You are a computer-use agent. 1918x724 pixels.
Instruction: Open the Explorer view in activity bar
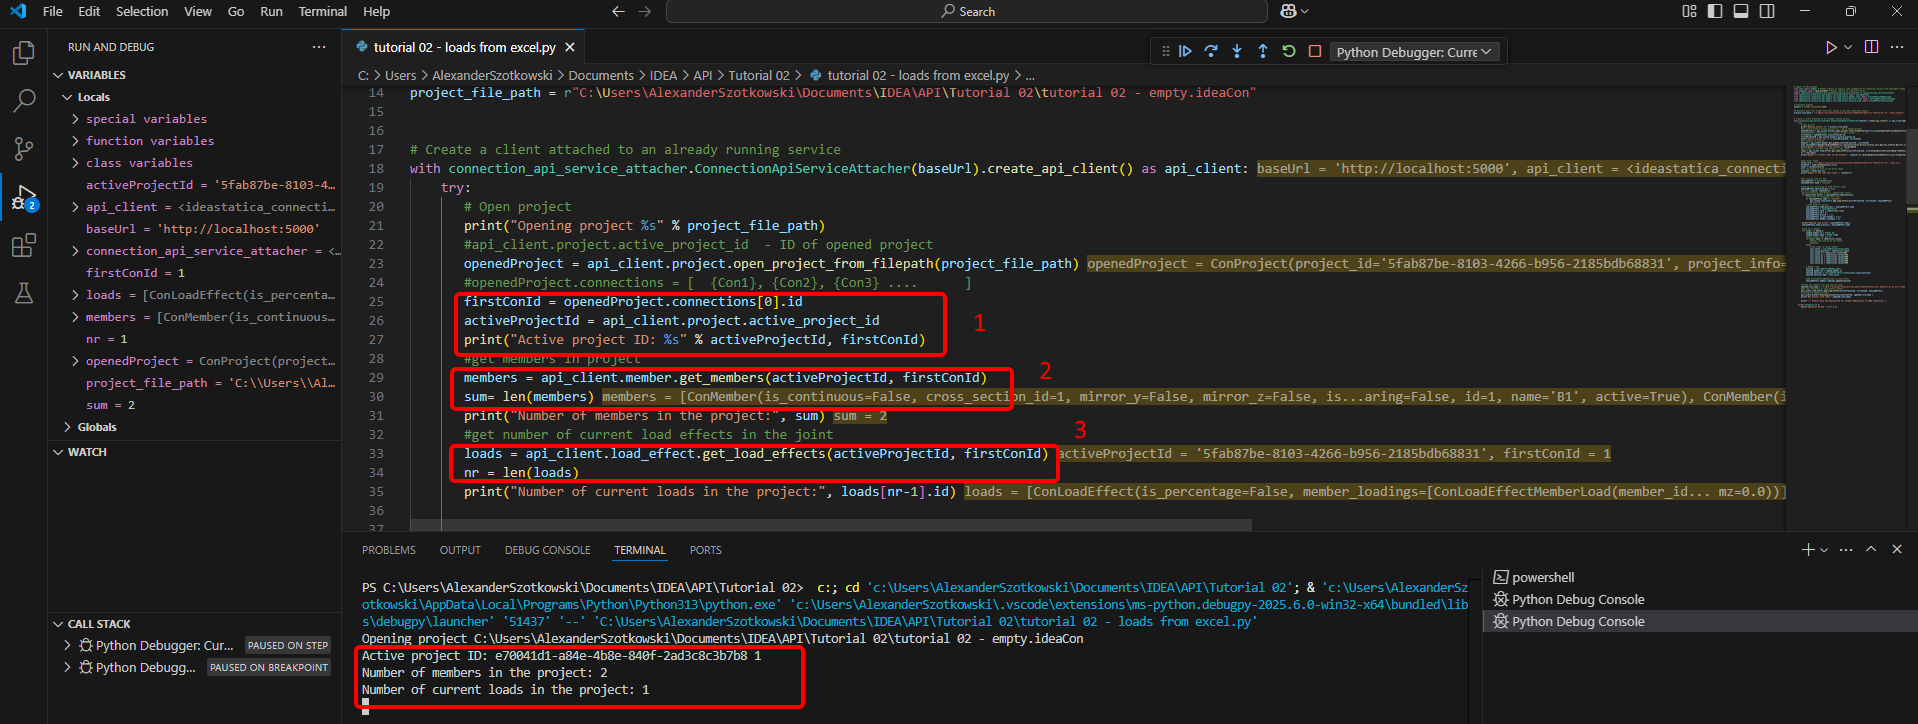coord(23,53)
